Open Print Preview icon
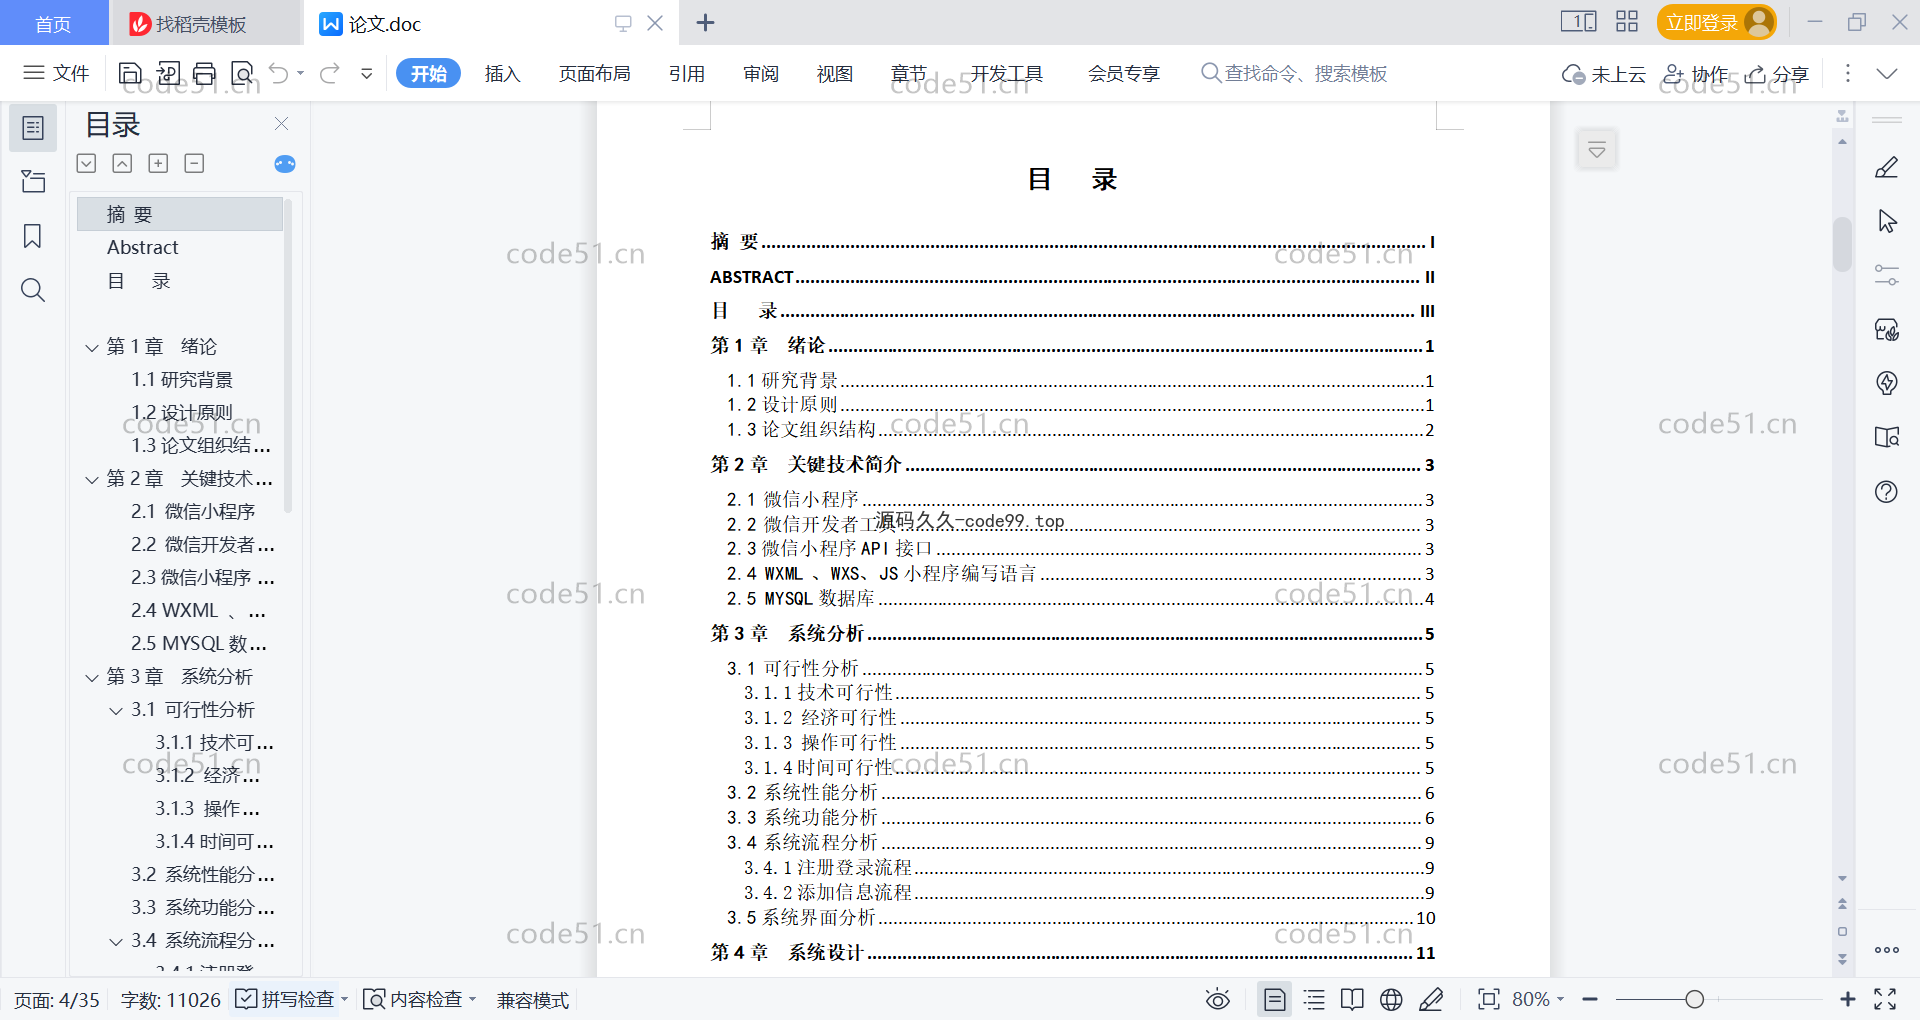The image size is (1920, 1020). [242, 73]
